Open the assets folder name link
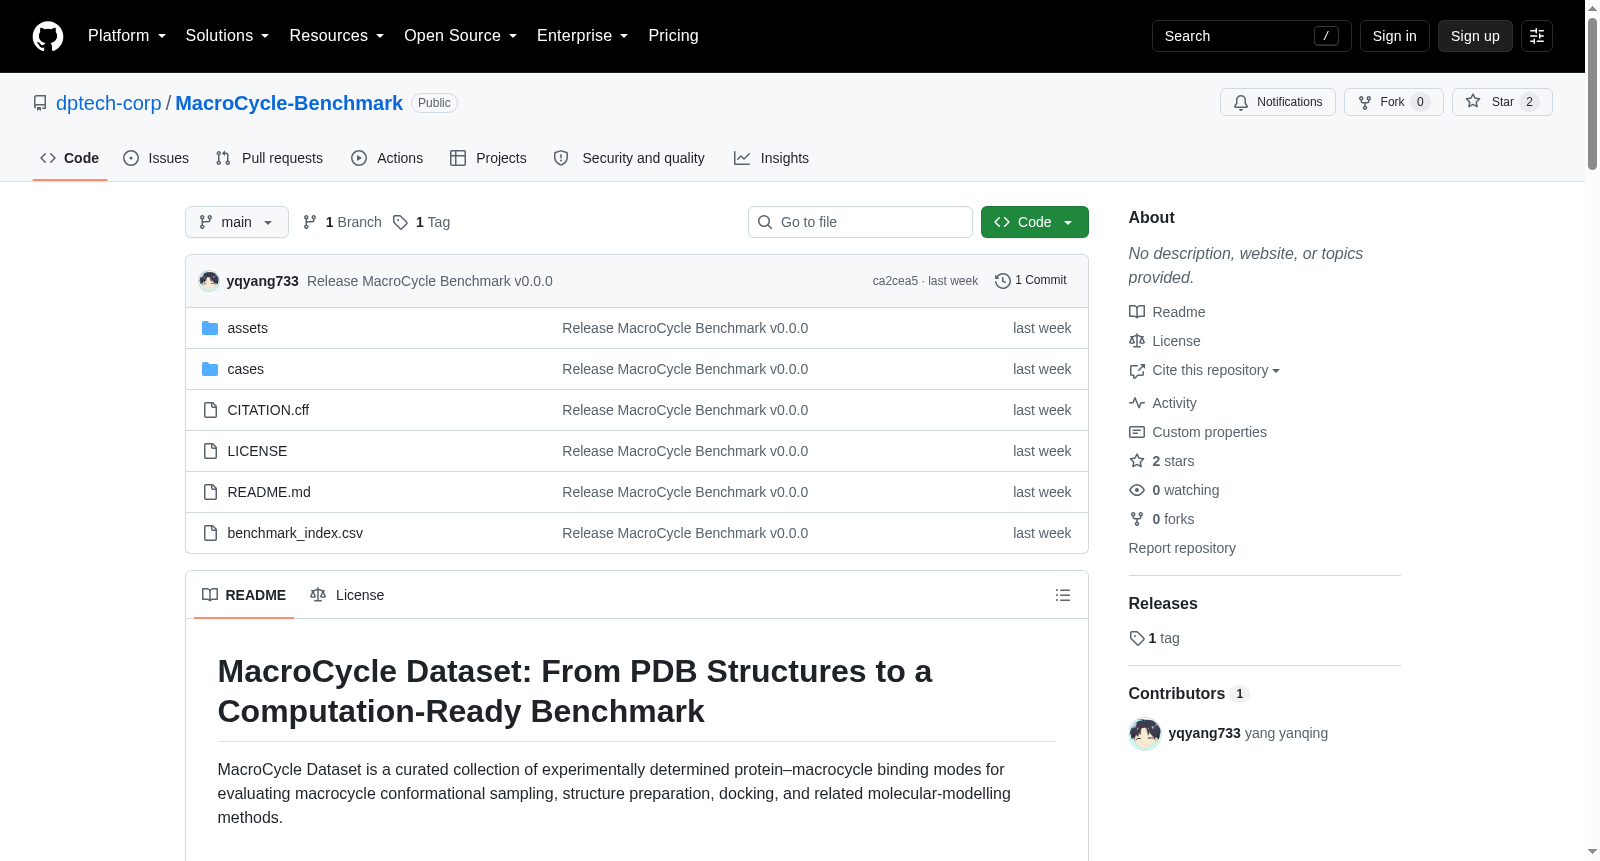The image size is (1600, 861). click(x=248, y=328)
